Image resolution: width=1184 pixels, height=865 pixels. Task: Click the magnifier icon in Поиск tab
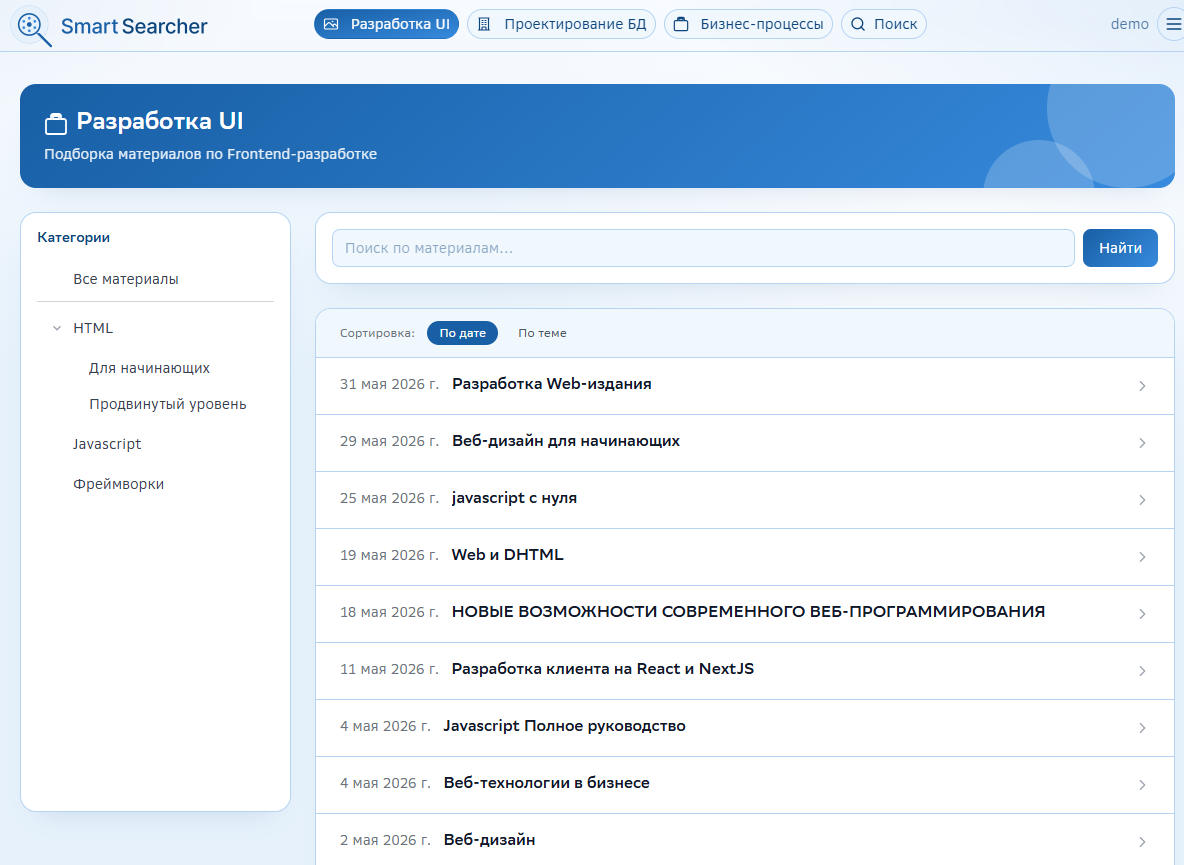click(858, 24)
